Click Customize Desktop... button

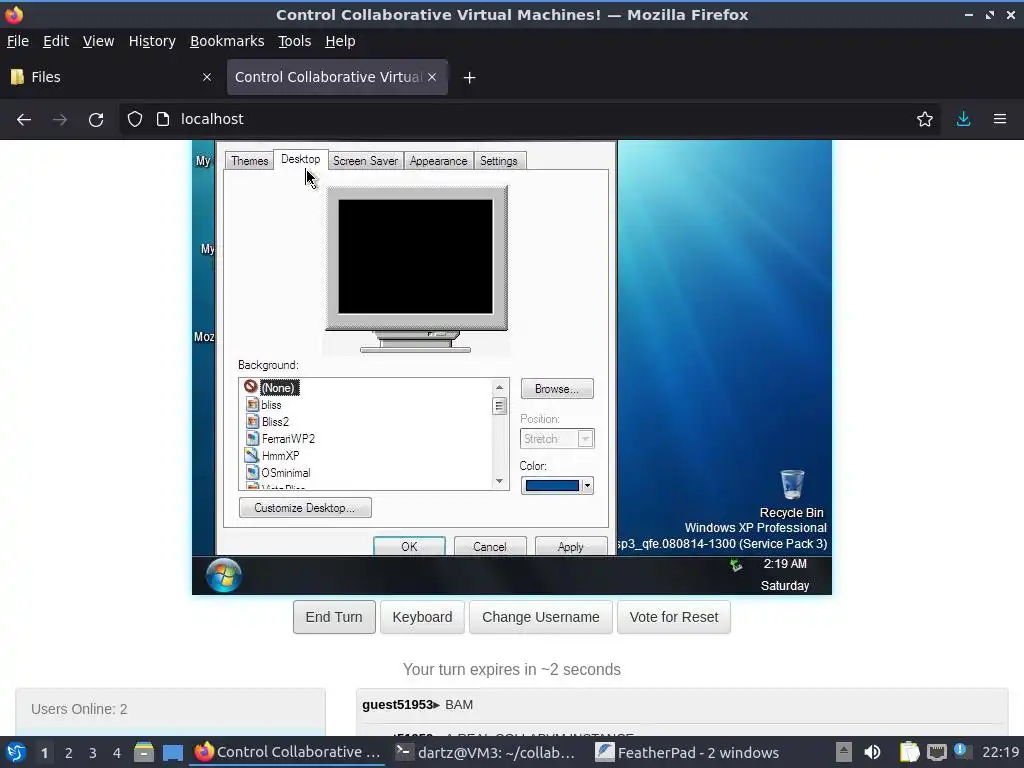click(x=305, y=507)
